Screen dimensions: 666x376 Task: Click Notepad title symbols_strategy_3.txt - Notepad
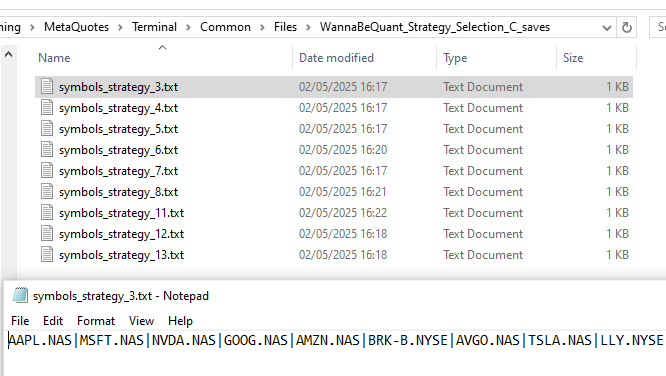coord(121,296)
